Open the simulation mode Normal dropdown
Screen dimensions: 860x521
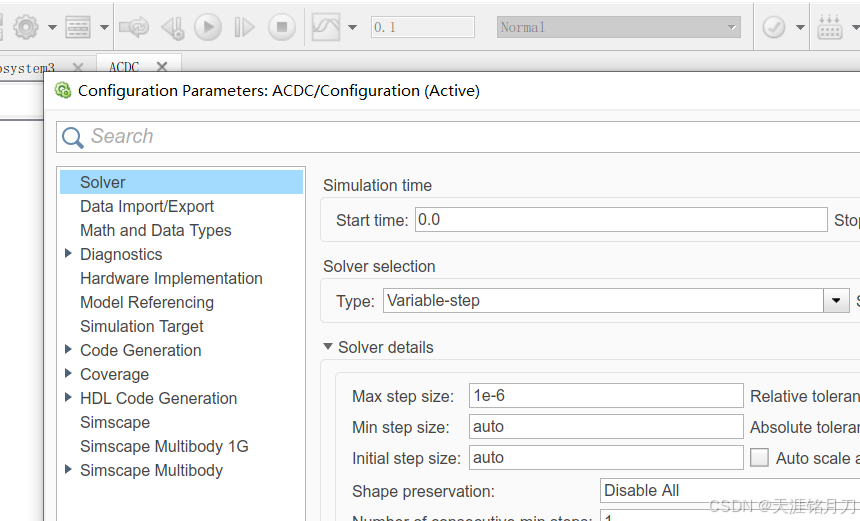click(x=619, y=28)
